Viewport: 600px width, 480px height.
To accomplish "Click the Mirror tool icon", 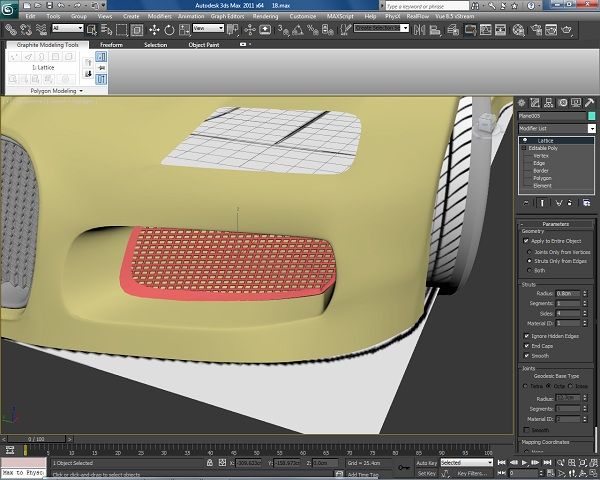I will coord(420,29).
